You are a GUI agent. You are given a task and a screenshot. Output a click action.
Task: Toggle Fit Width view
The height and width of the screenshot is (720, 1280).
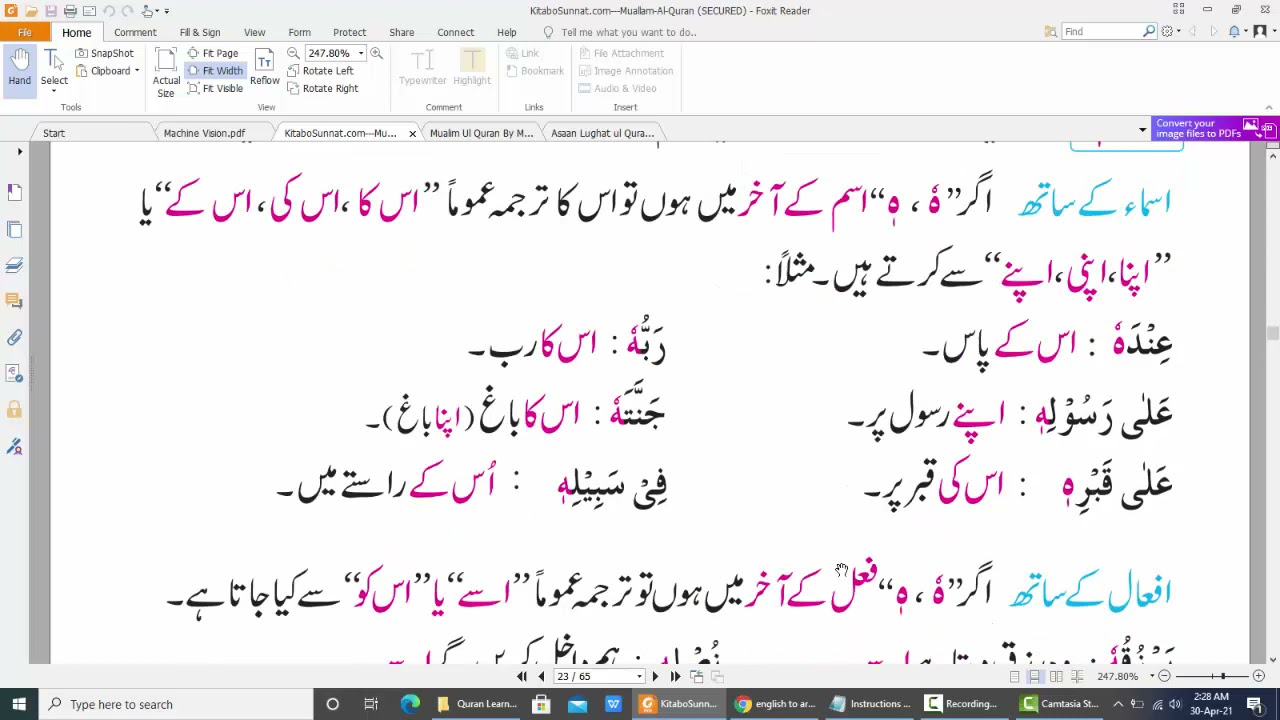[215, 71]
